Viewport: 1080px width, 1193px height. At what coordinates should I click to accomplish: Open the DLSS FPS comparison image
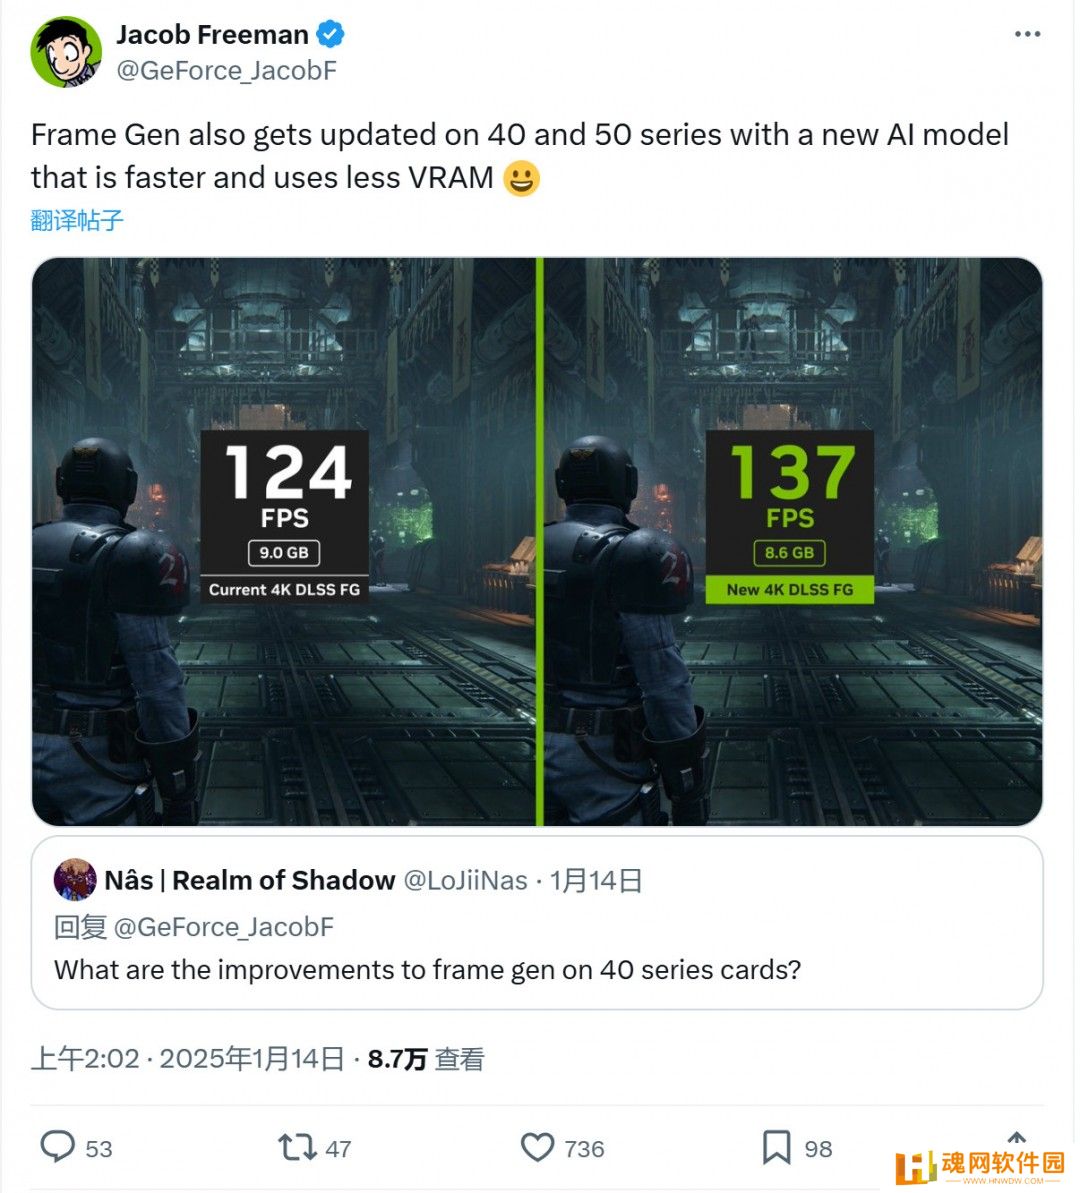coord(537,542)
